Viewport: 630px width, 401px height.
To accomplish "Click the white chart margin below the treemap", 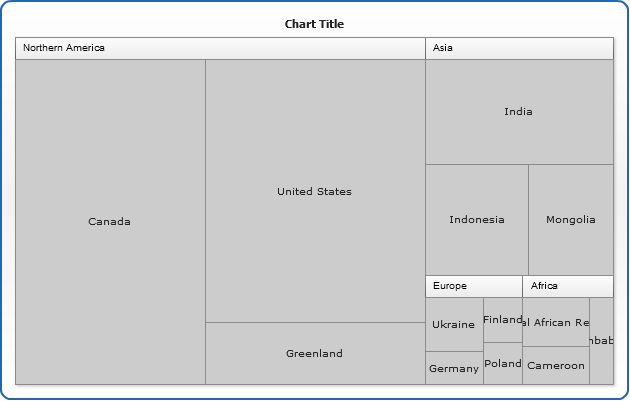I will click(314, 390).
